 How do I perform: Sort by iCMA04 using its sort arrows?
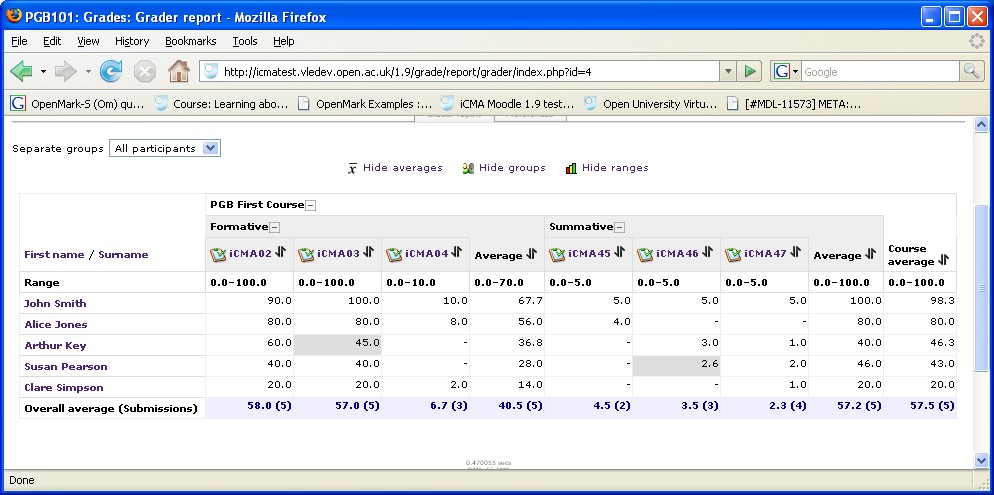(457, 253)
